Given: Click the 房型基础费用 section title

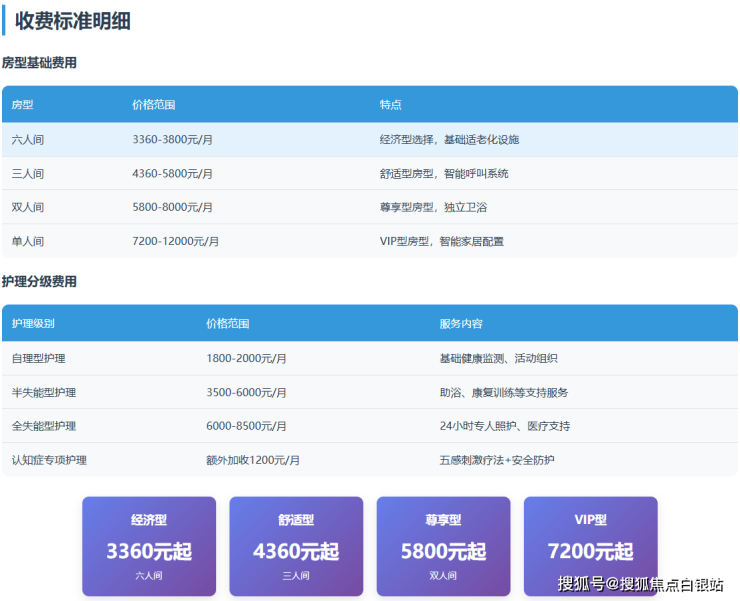Looking at the screenshot, I should 40,63.
